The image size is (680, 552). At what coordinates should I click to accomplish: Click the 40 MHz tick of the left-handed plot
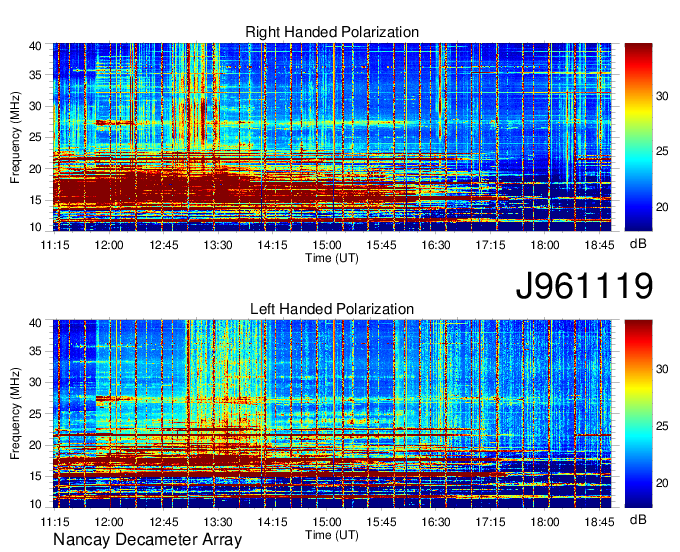pyautogui.click(x=35, y=323)
